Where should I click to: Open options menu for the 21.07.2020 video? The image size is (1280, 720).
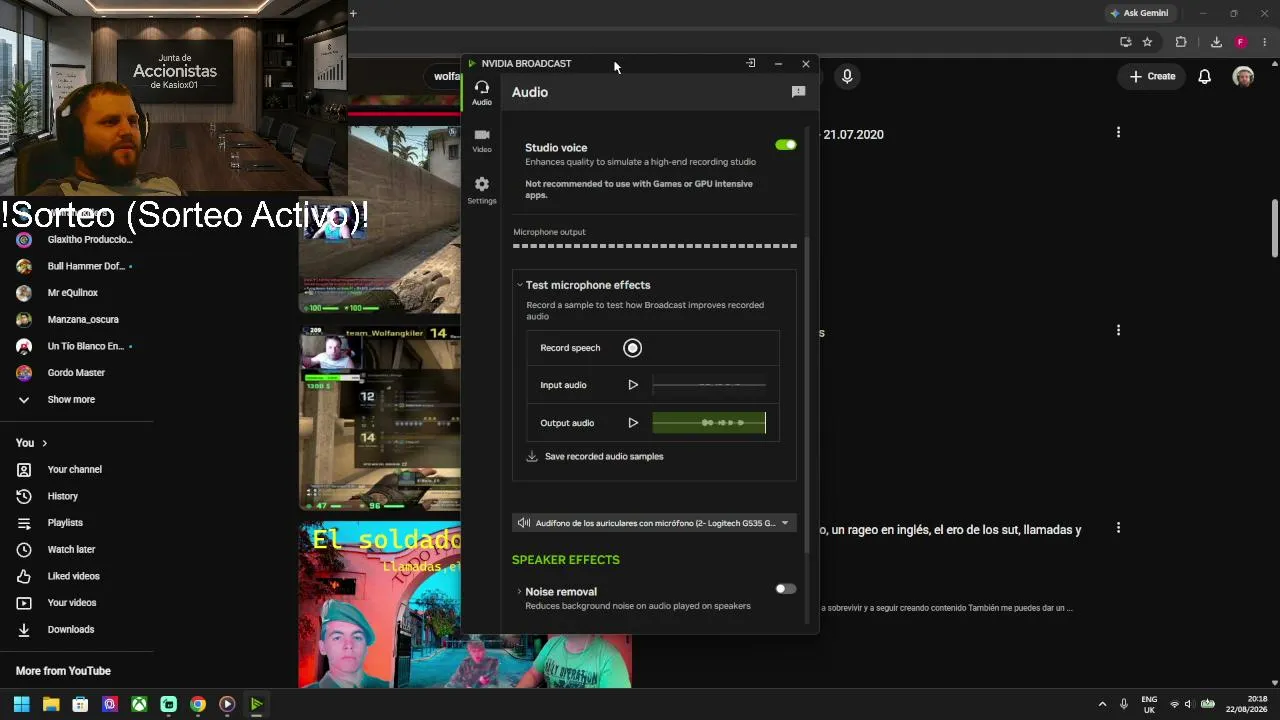tap(1118, 132)
